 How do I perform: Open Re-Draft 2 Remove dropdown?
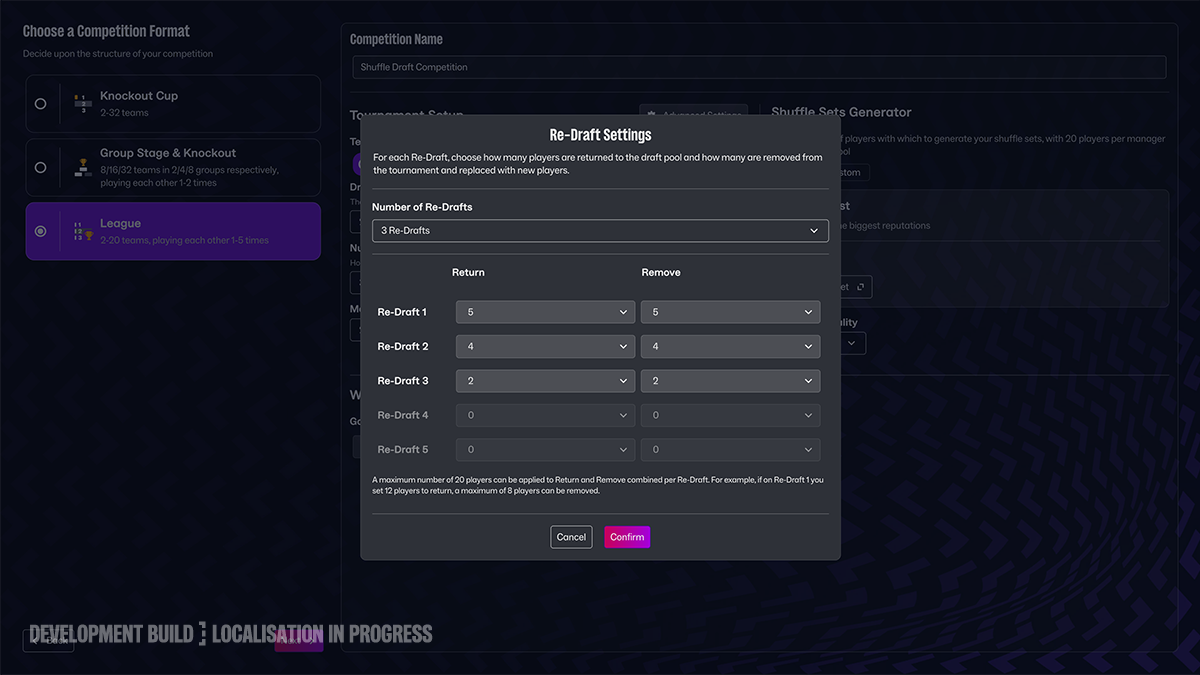click(x=730, y=346)
